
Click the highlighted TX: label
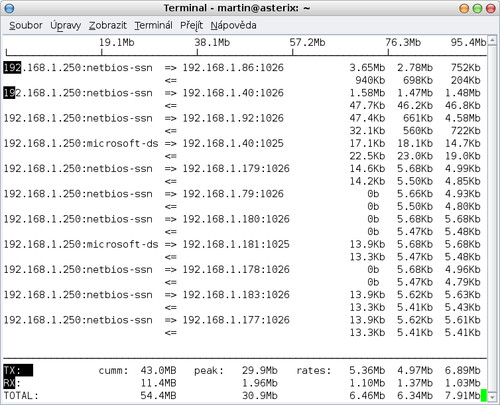coord(18,371)
